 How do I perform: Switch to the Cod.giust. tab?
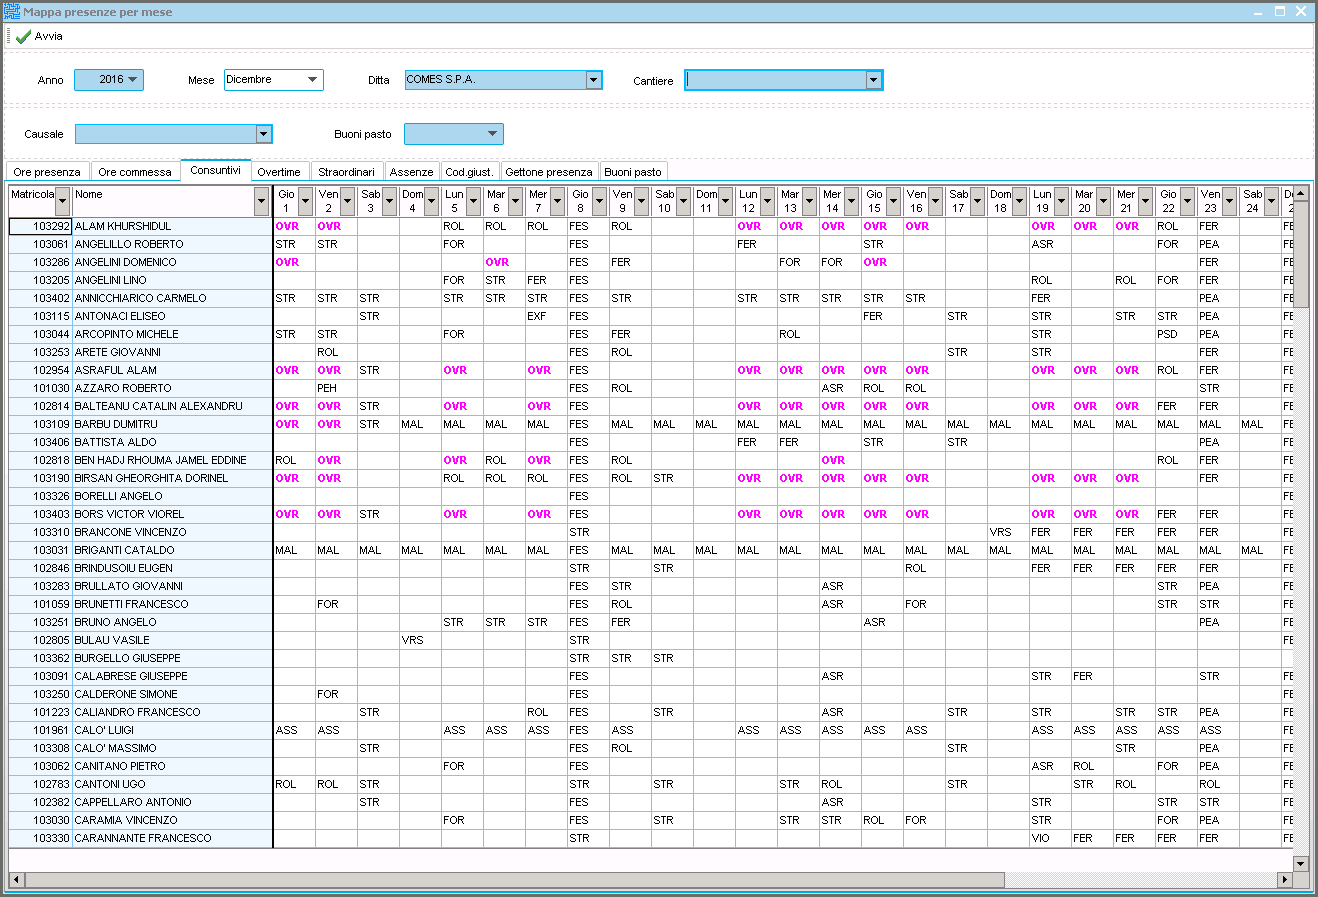469,172
